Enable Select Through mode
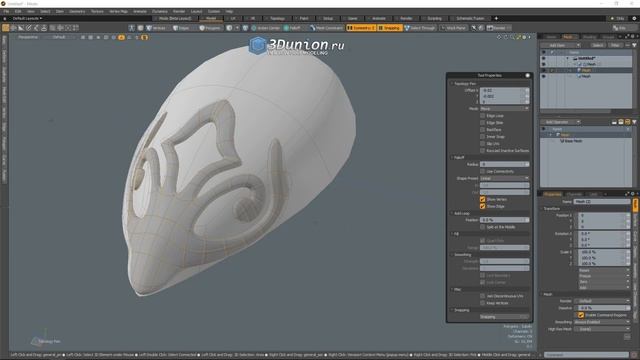 click(420, 28)
